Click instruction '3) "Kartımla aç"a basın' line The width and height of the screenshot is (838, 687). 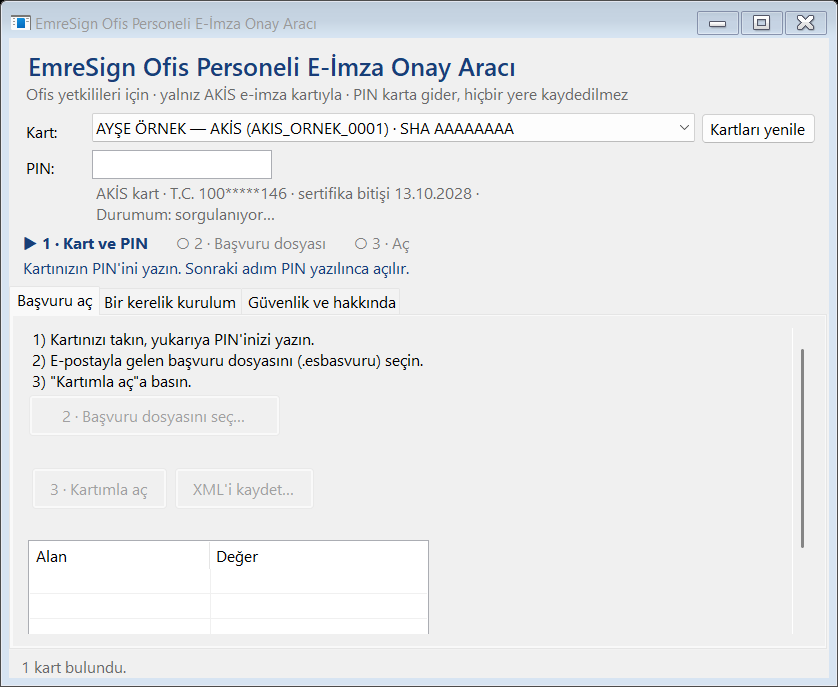[112, 382]
